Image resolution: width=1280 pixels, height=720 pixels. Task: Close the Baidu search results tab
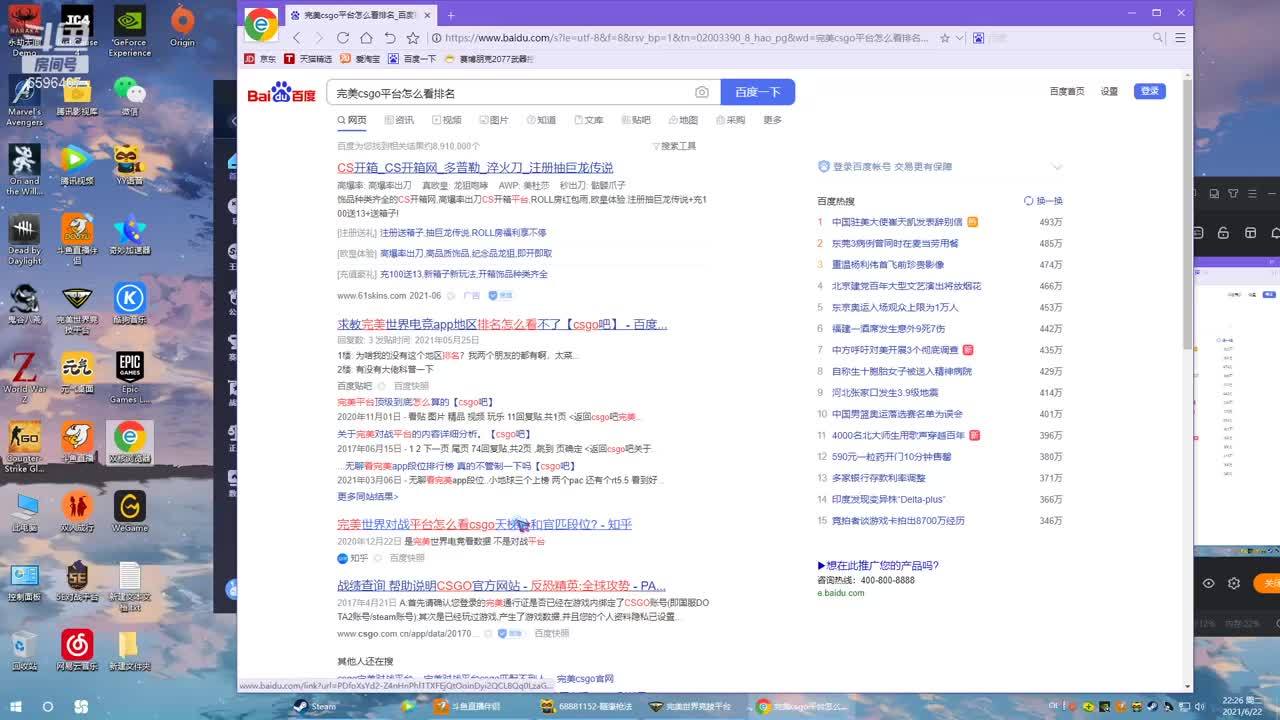(x=428, y=15)
